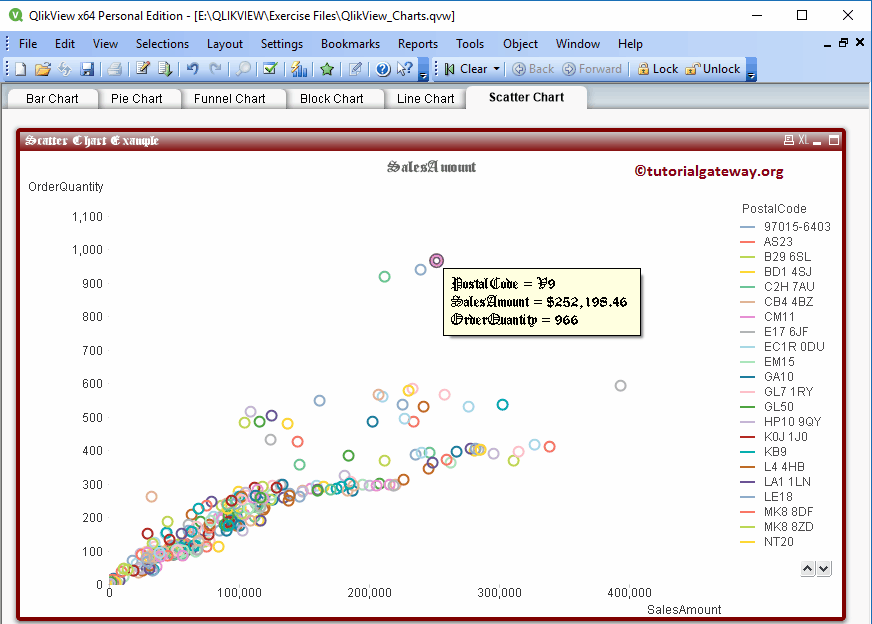Select the Quick Chart Wizard icon

[x=298, y=69]
